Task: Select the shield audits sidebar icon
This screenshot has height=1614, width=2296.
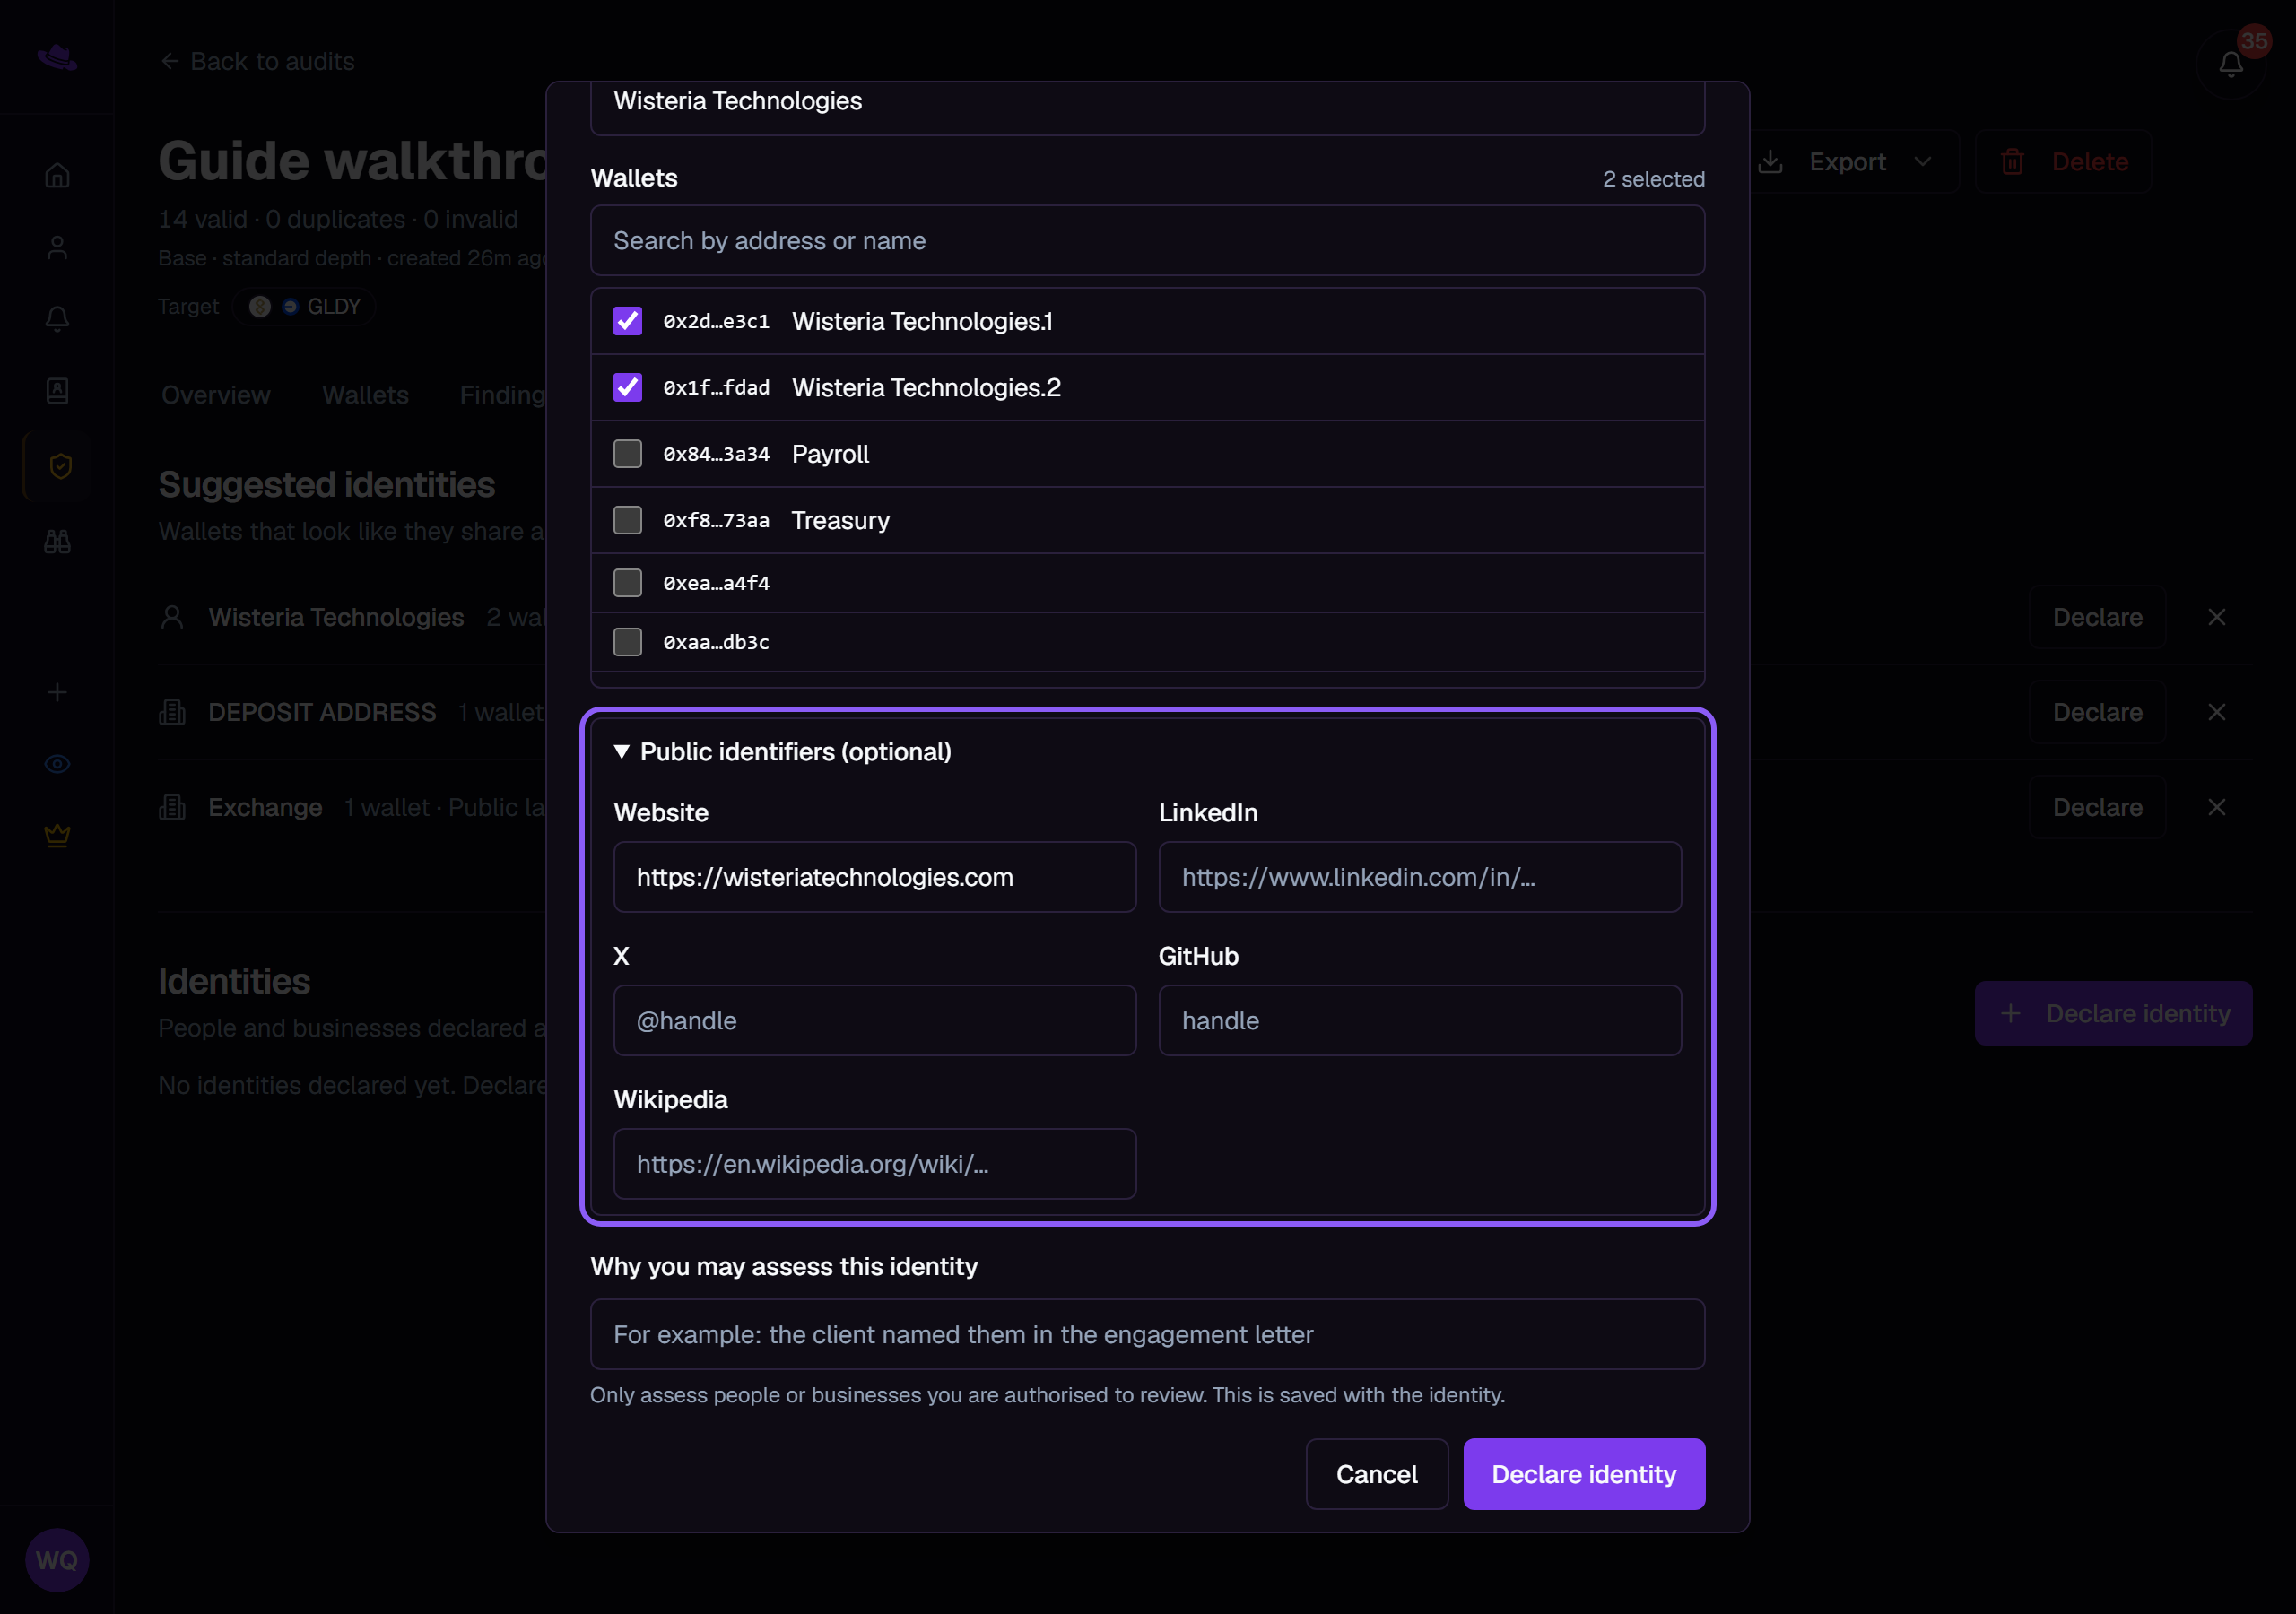Action: coord(59,466)
